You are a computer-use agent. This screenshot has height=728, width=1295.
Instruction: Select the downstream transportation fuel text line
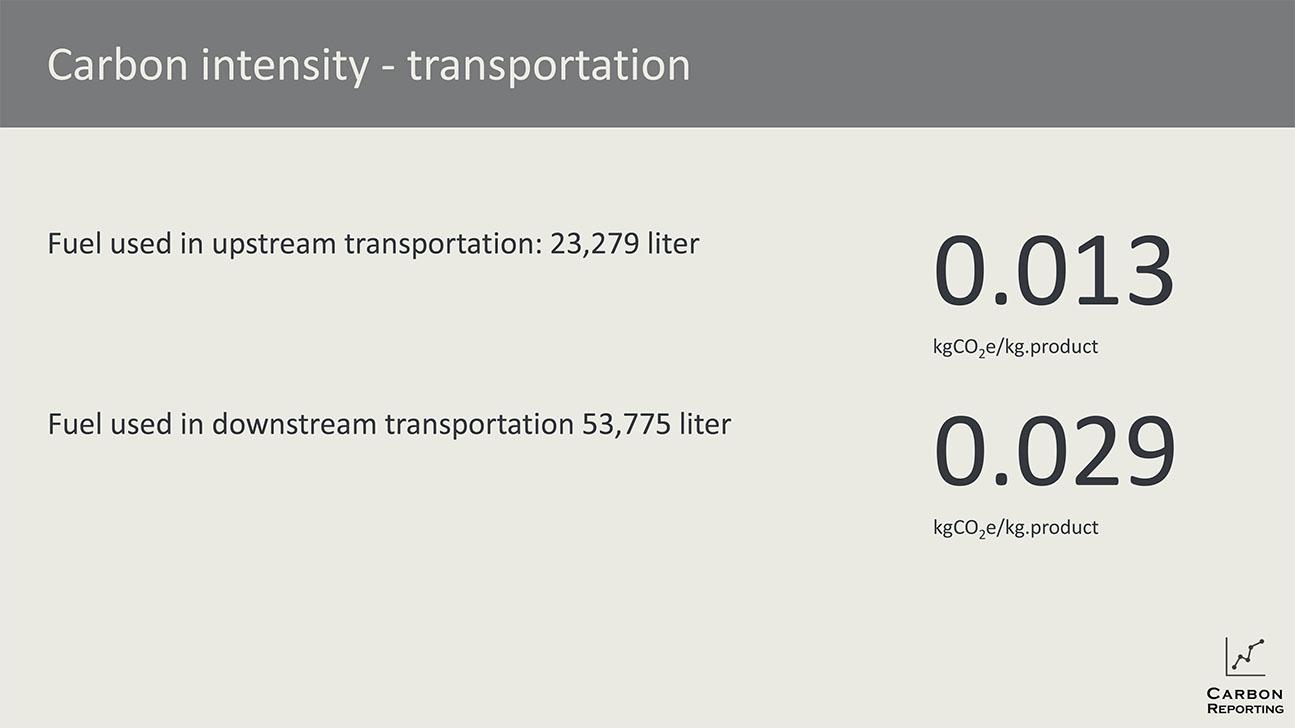(389, 424)
